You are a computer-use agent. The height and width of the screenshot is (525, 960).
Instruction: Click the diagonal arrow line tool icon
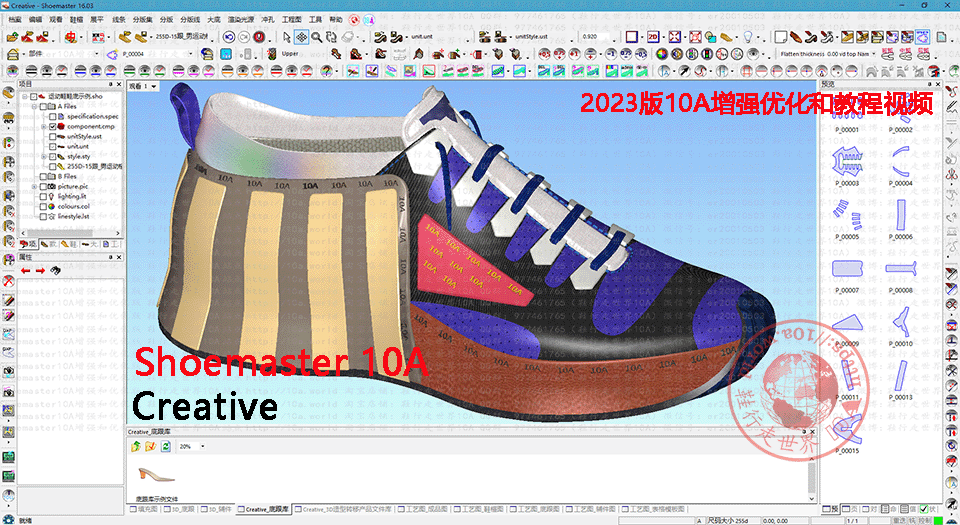pos(683,71)
